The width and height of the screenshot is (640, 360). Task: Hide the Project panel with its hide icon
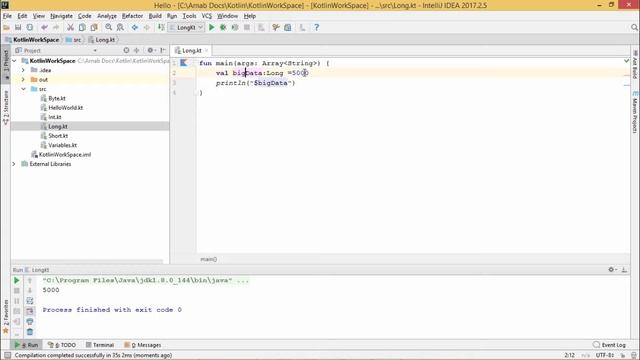[x=163, y=50]
